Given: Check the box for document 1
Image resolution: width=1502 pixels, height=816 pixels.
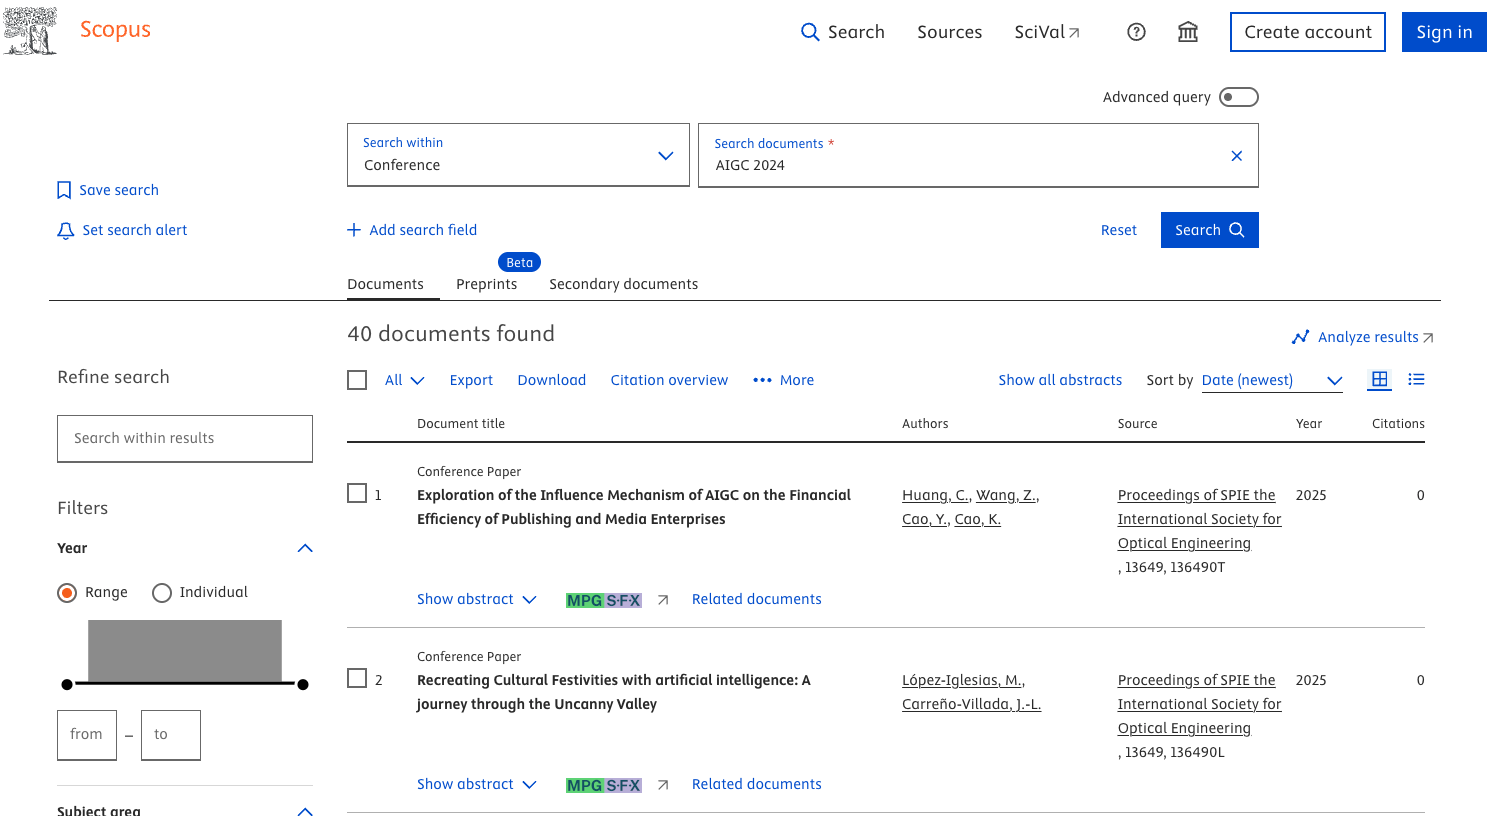Looking at the screenshot, I should pyautogui.click(x=357, y=494).
